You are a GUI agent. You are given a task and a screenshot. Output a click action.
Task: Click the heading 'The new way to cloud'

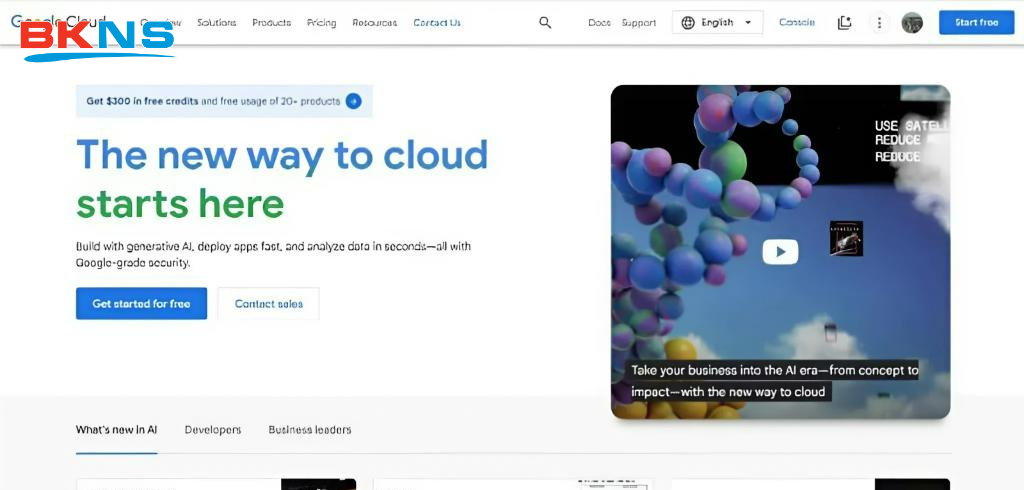281,155
